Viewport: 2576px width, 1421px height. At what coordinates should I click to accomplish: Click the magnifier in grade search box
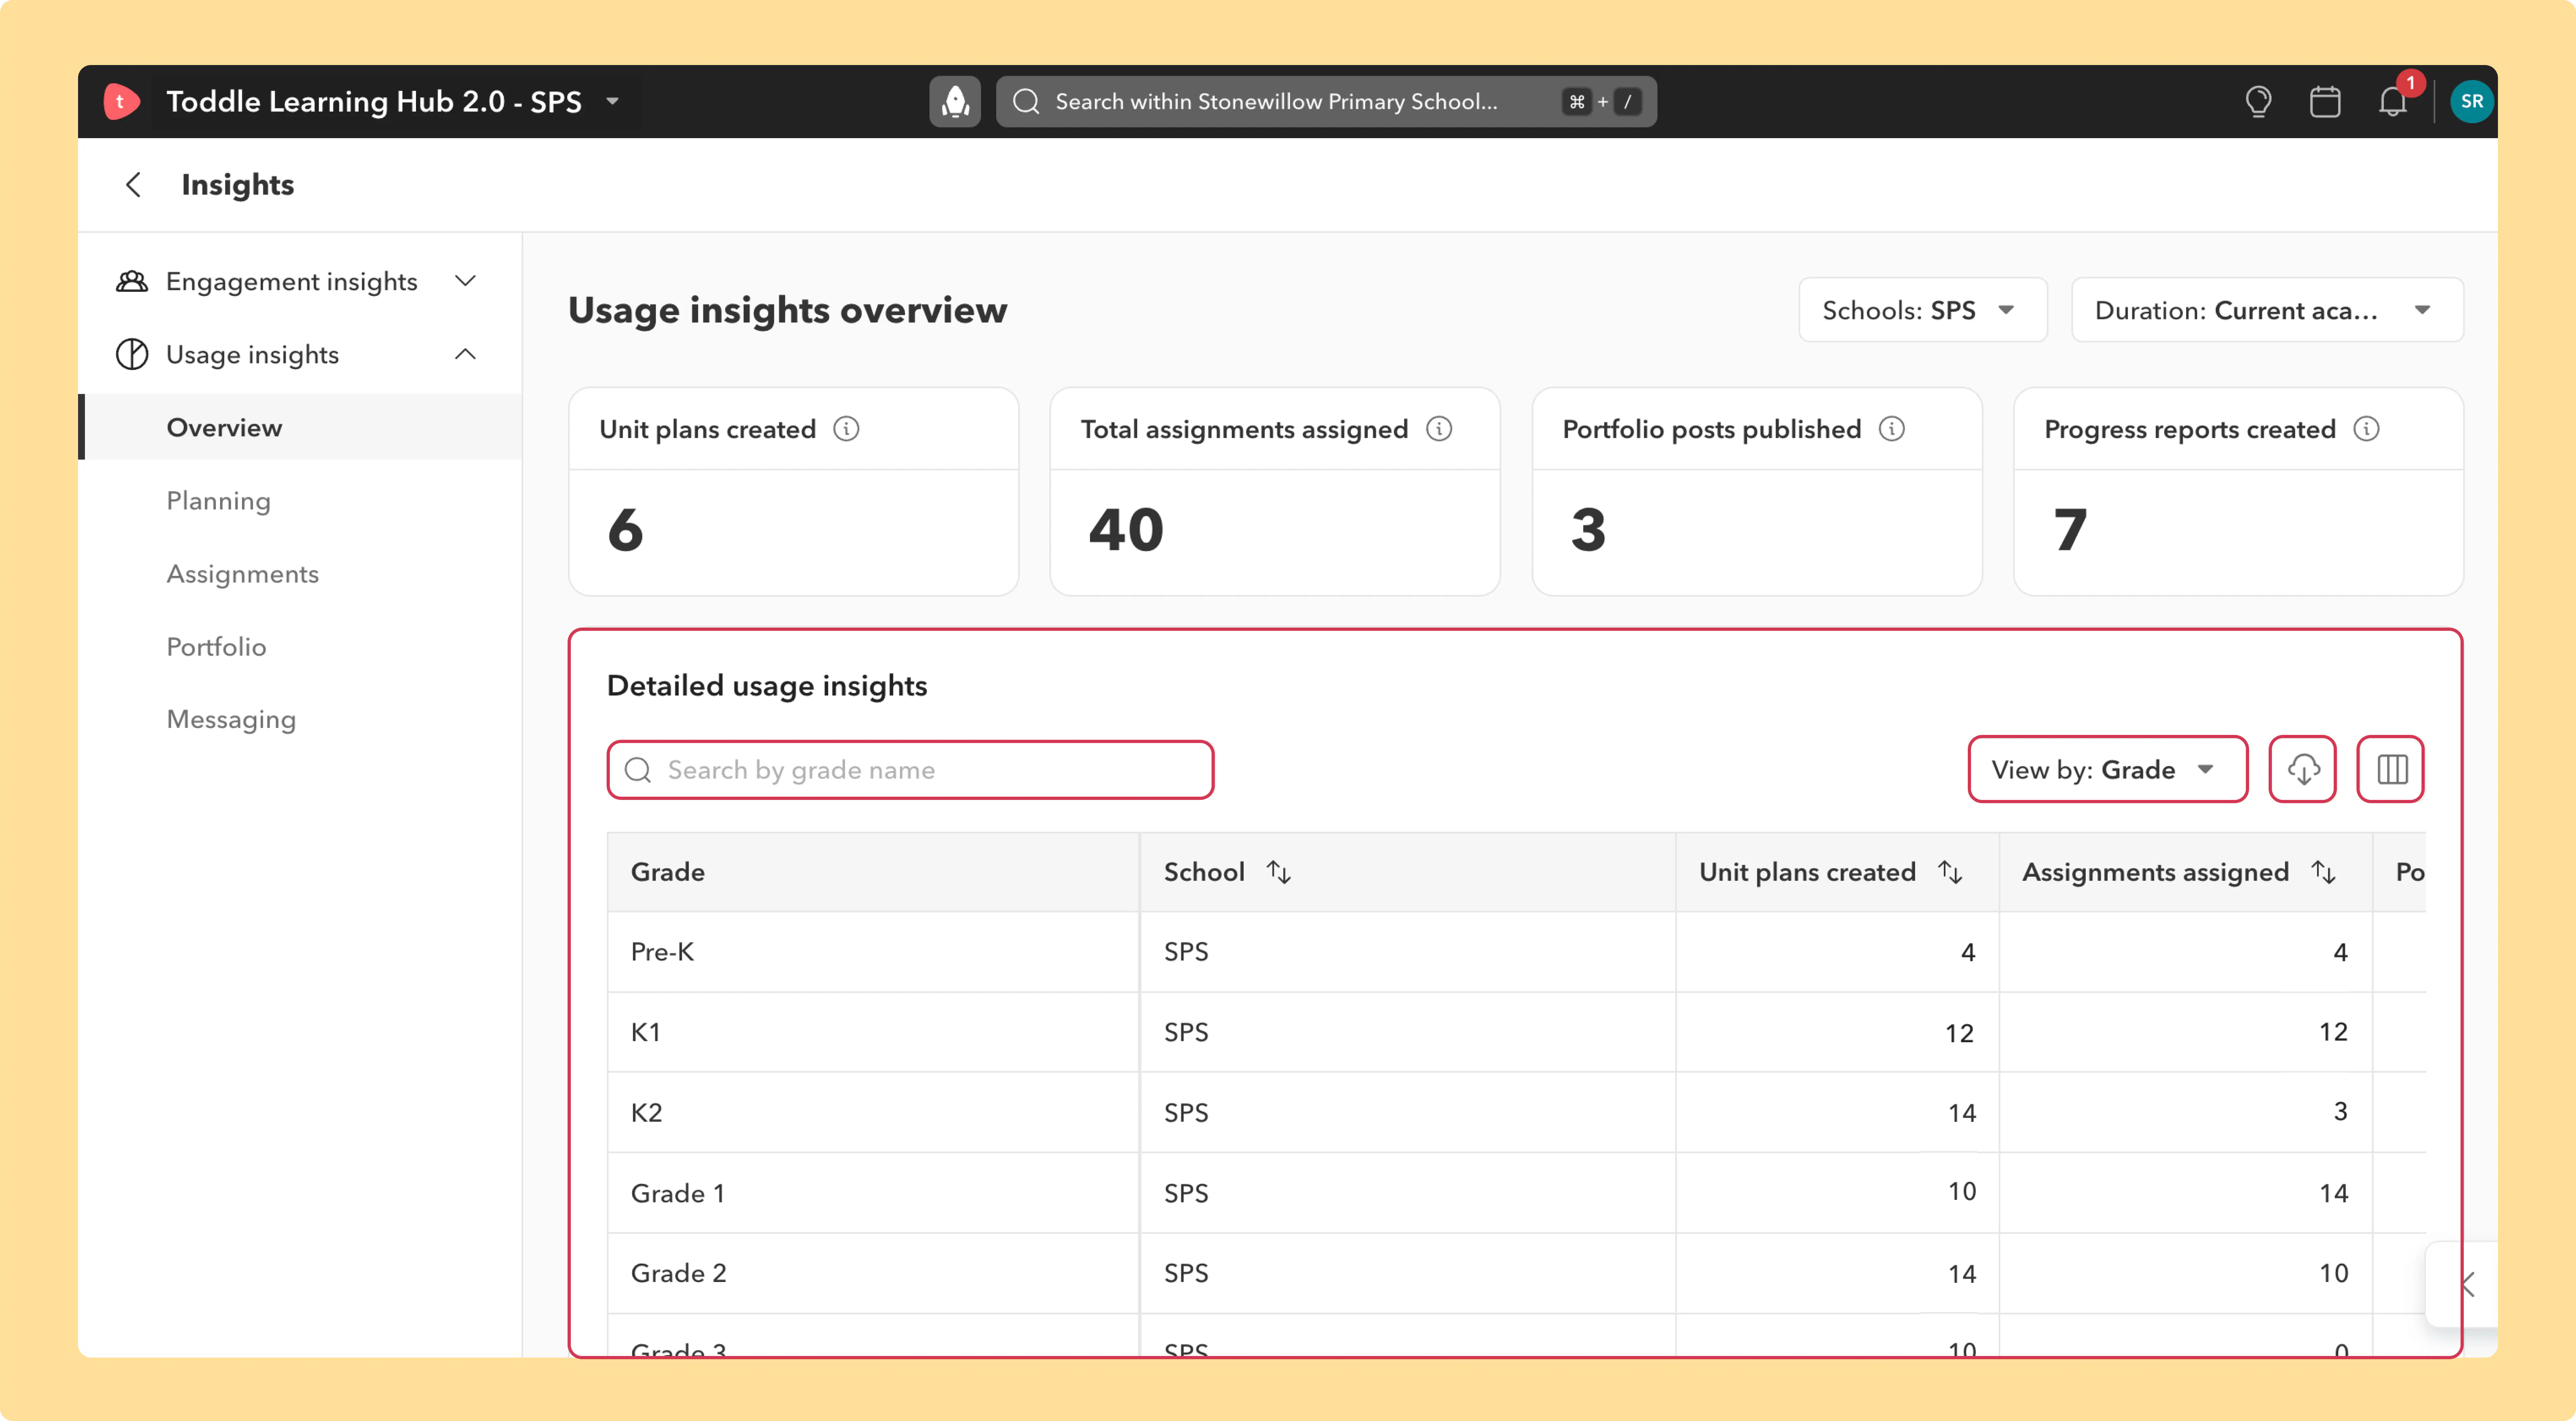638,770
